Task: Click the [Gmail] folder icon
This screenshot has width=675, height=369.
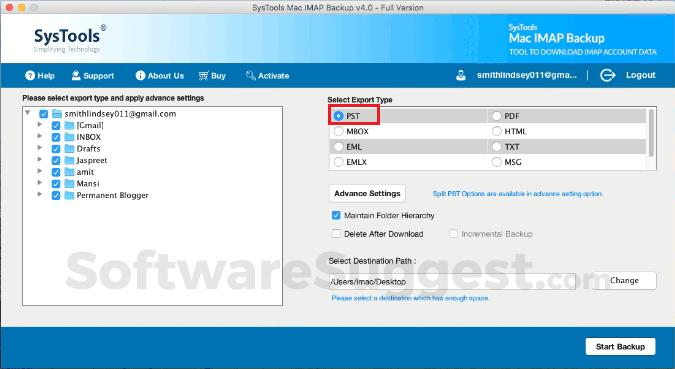Action: point(69,125)
